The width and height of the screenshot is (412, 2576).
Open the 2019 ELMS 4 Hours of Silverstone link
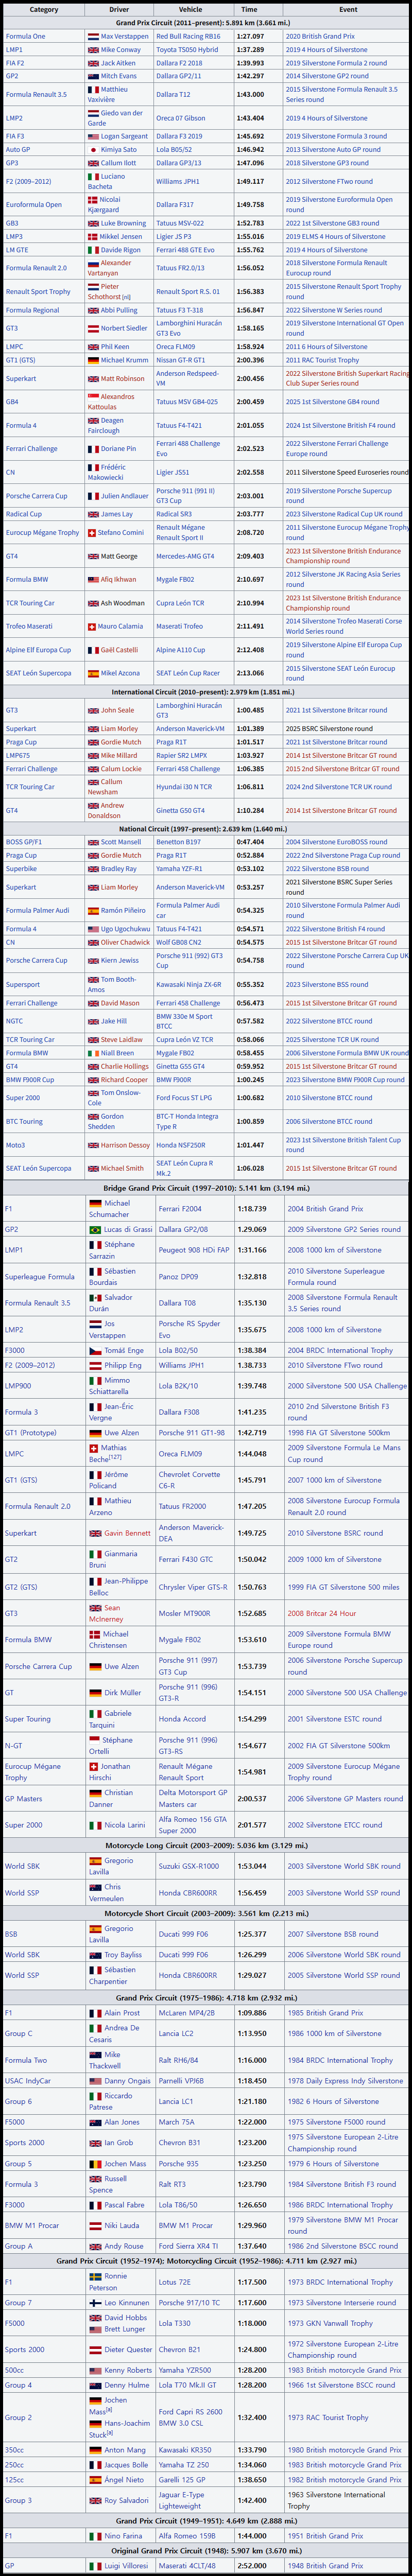(x=335, y=237)
